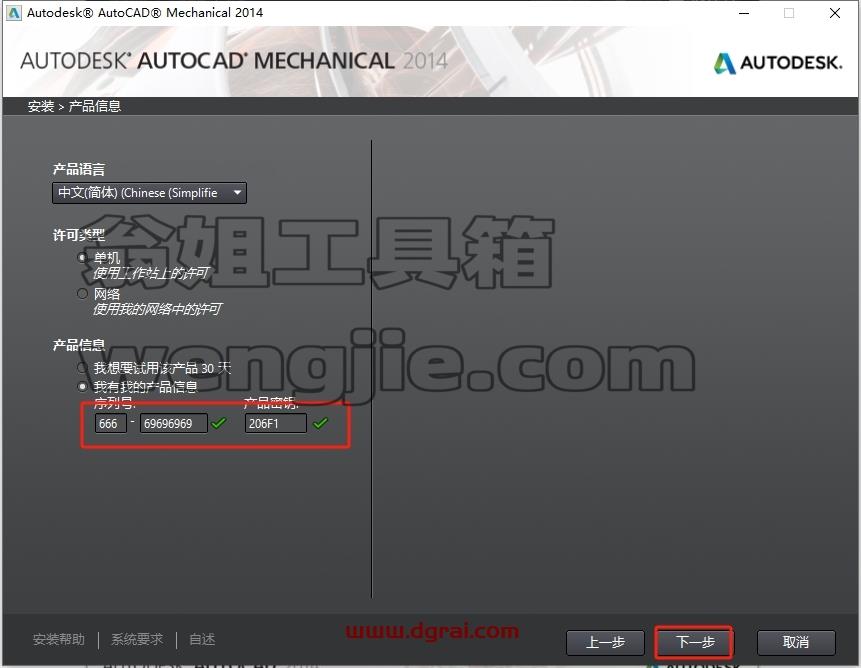Screen dimensions: 861x668
Task: Click the 下一步 next button
Action: click(695, 642)
